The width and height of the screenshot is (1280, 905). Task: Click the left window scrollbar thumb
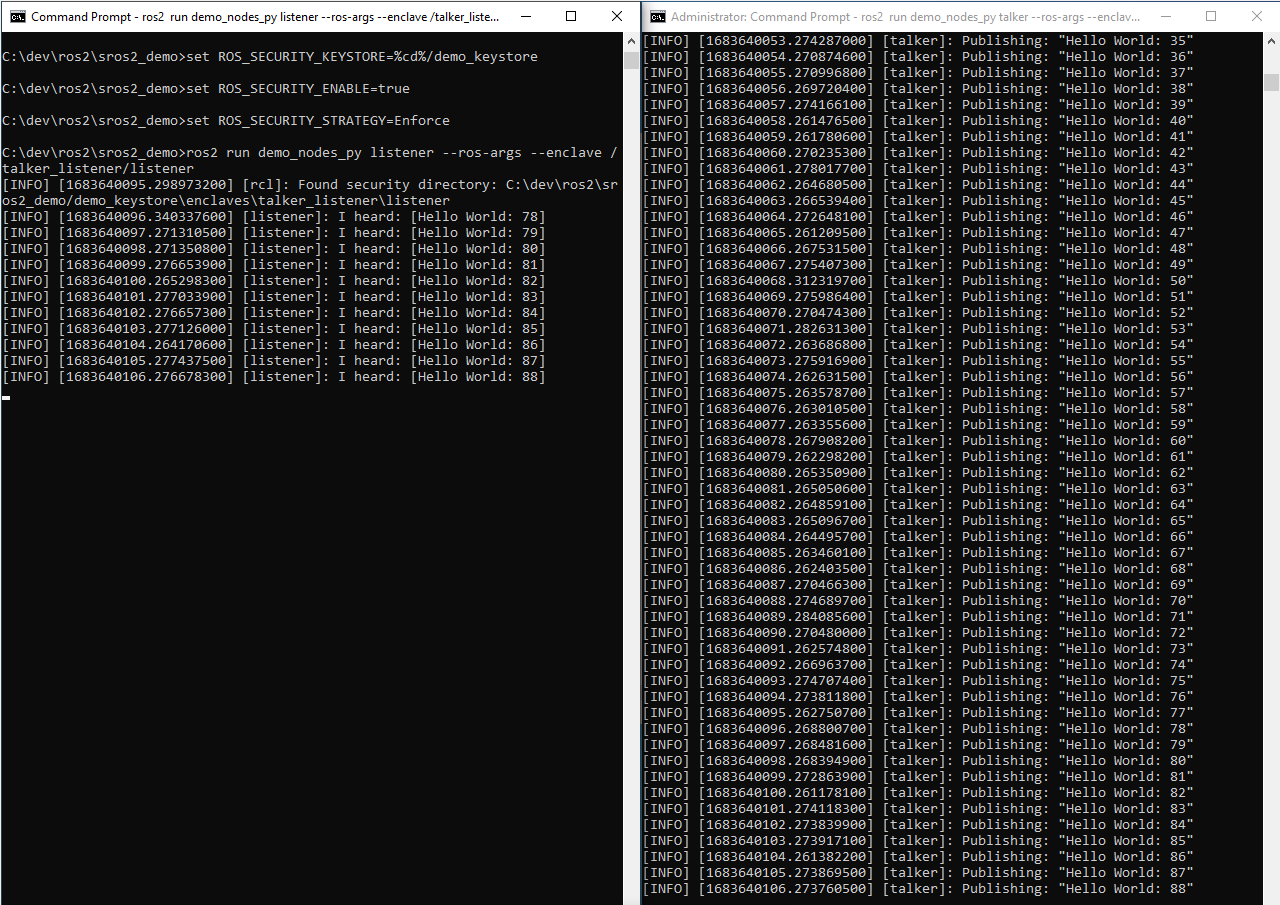631,62
